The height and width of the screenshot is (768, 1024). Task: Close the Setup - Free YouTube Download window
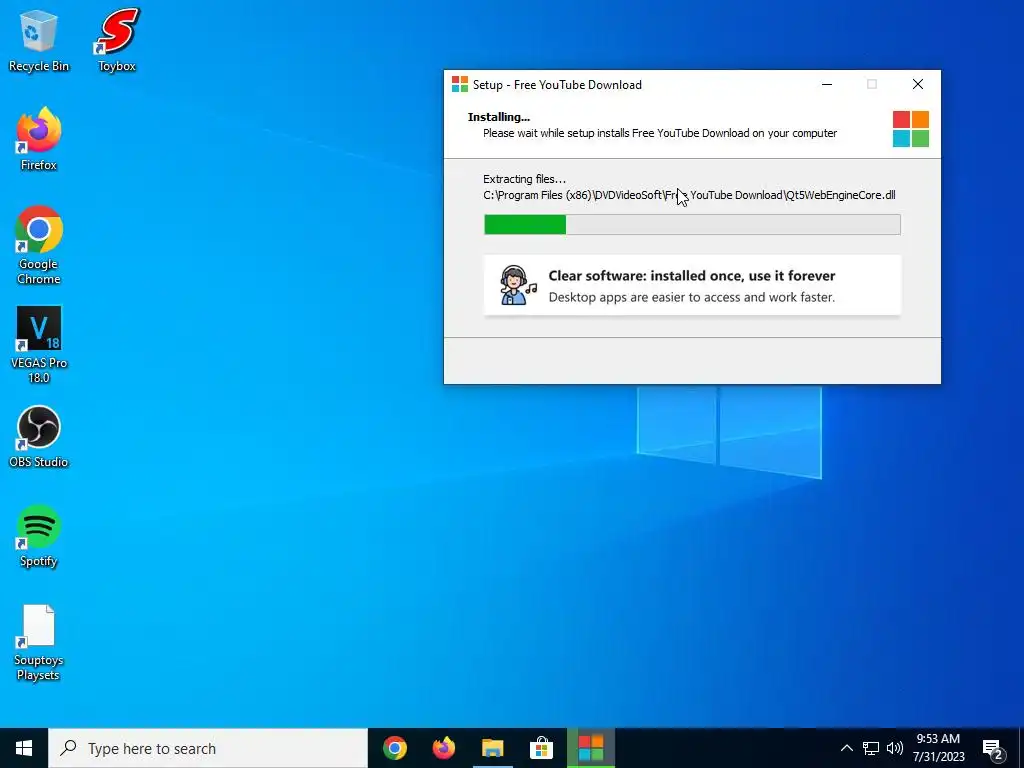pyautogui.click(x=918, y=84)
